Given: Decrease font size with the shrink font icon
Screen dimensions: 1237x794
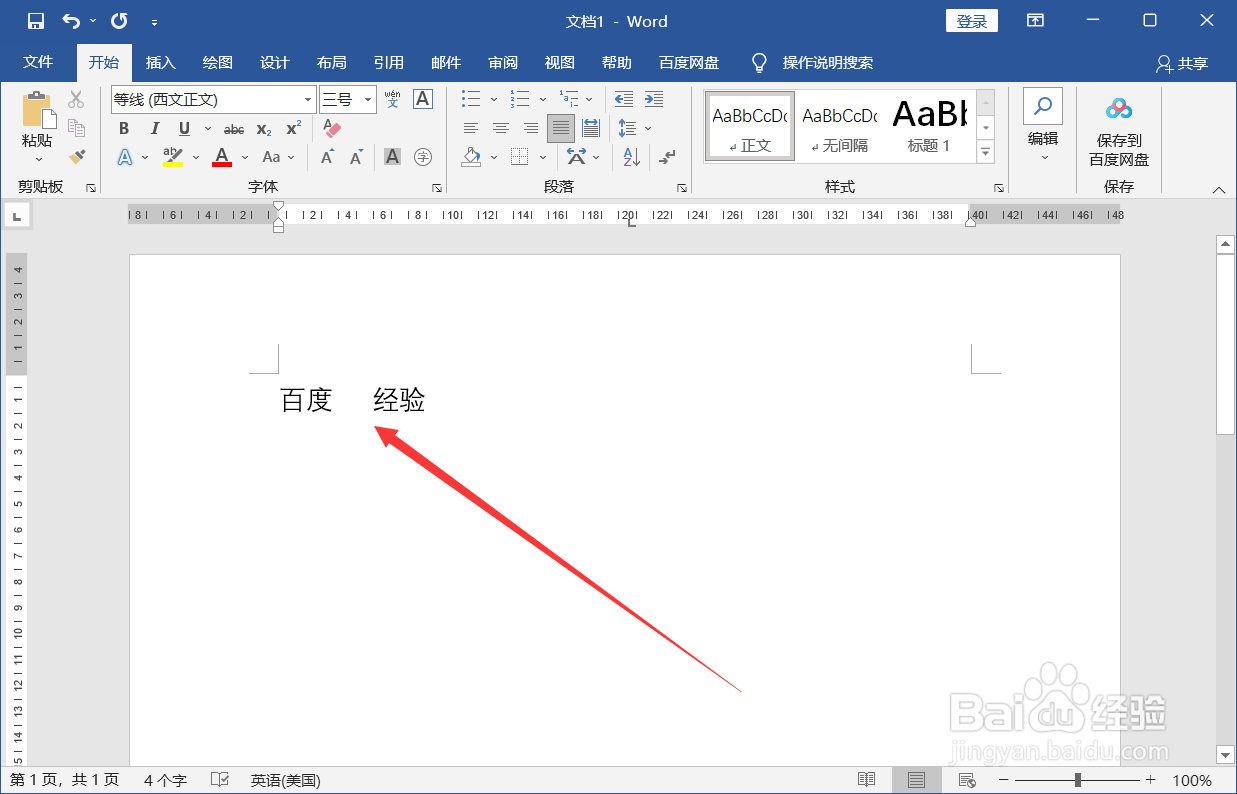Looking at the screenshot, I should tap(356, 157).
